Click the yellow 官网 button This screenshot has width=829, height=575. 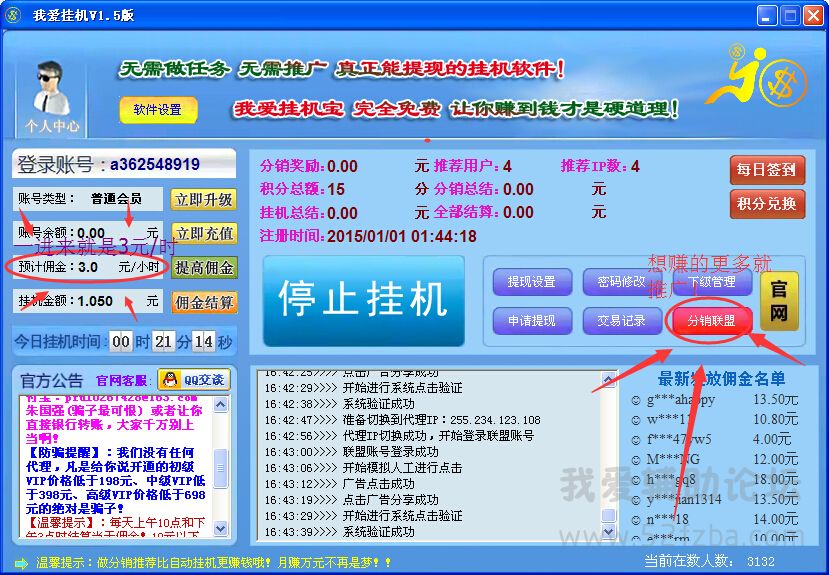[779, 302]
